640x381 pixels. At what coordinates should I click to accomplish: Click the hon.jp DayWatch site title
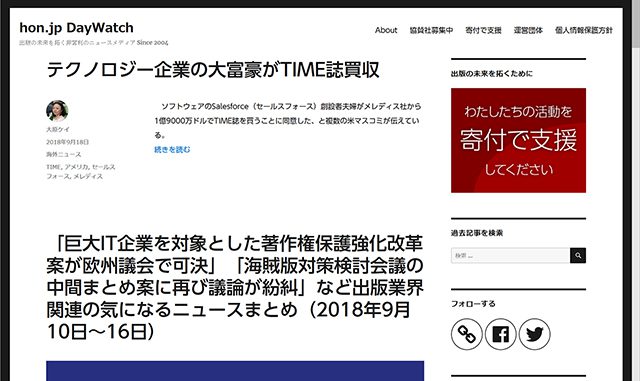(x=76, y=28)
